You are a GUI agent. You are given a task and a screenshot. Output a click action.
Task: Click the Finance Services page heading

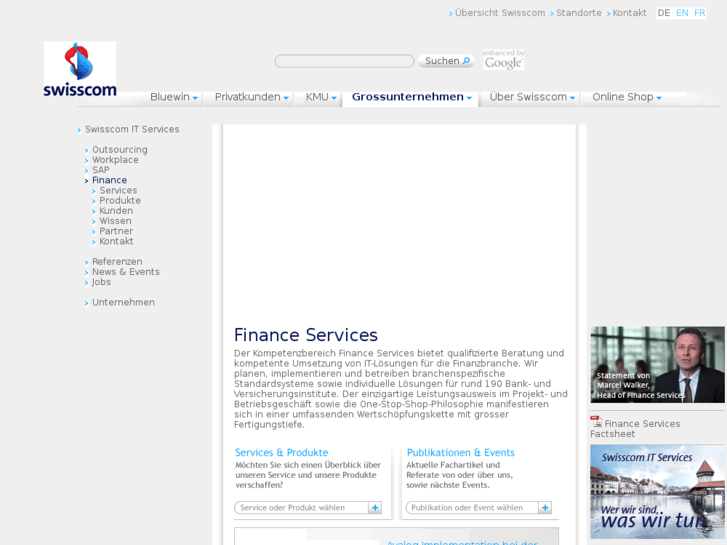306,335
